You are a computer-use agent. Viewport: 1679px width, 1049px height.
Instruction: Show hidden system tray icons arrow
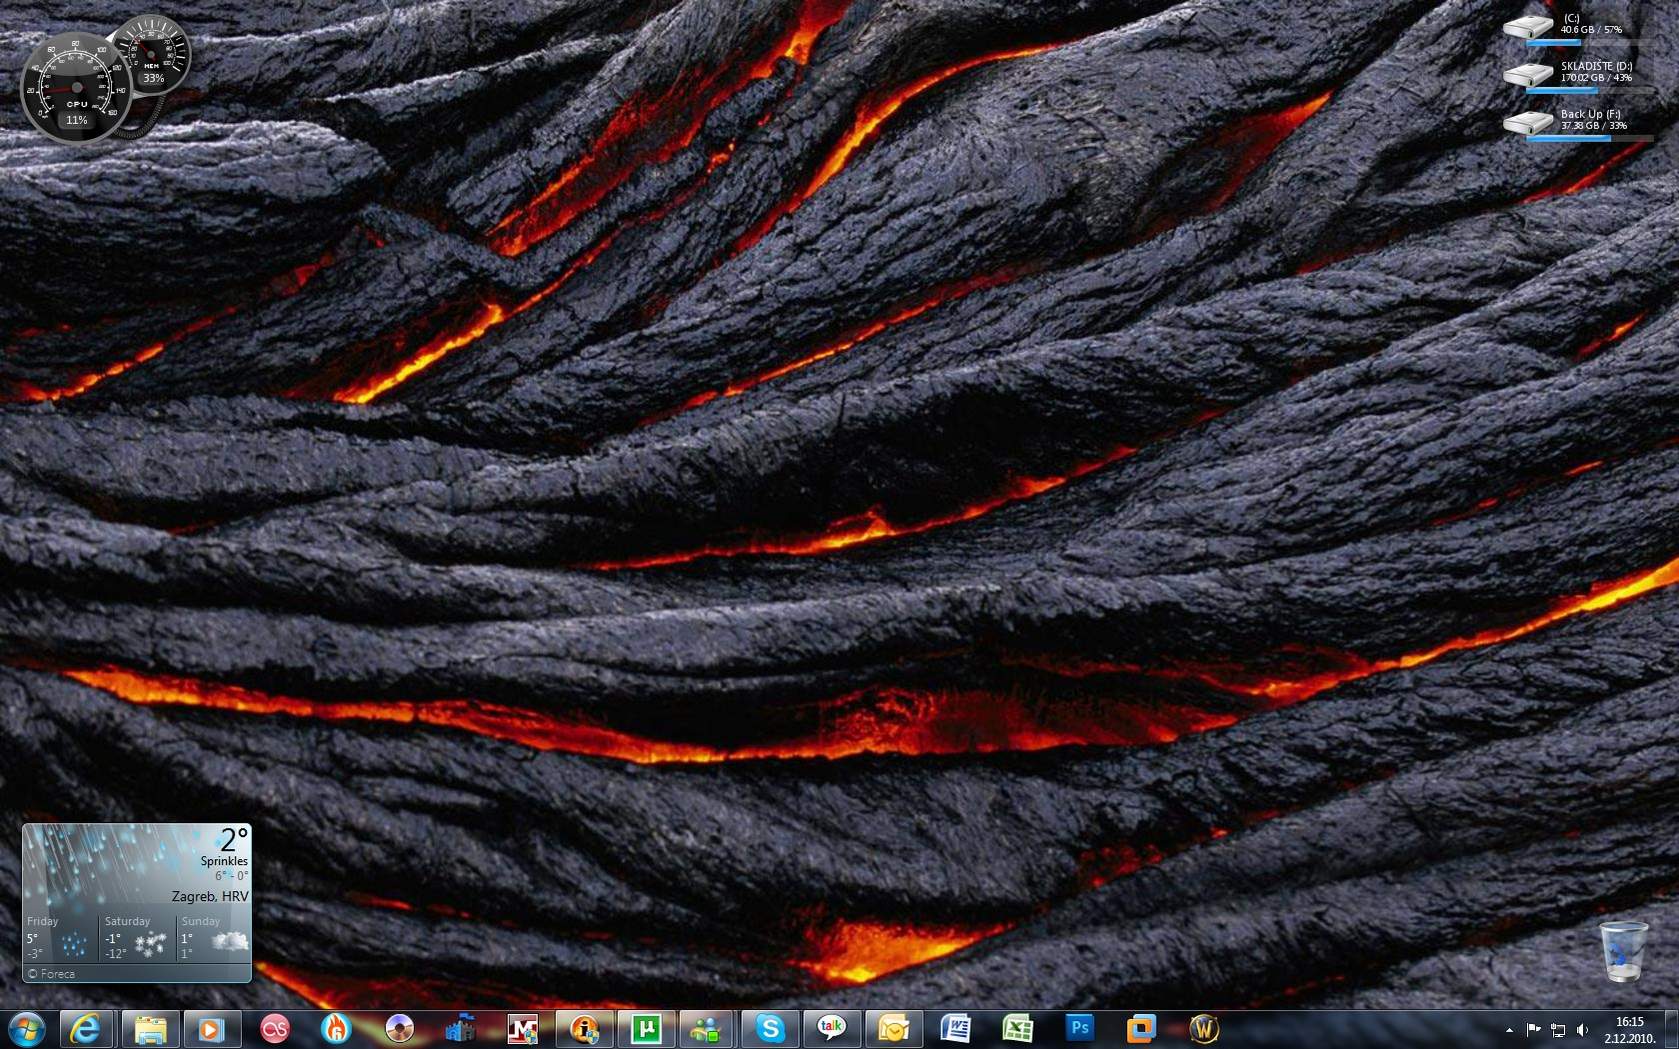tap(1509, 1030)
